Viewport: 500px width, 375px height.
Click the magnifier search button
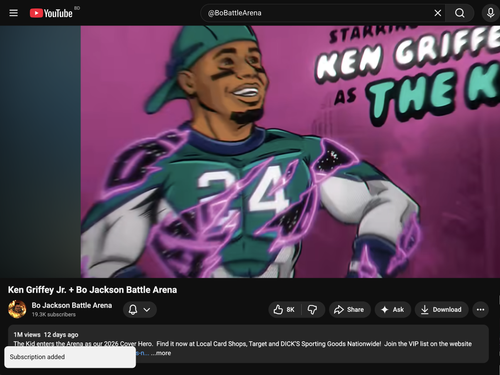pyautogui.click(x=460, y=13)
